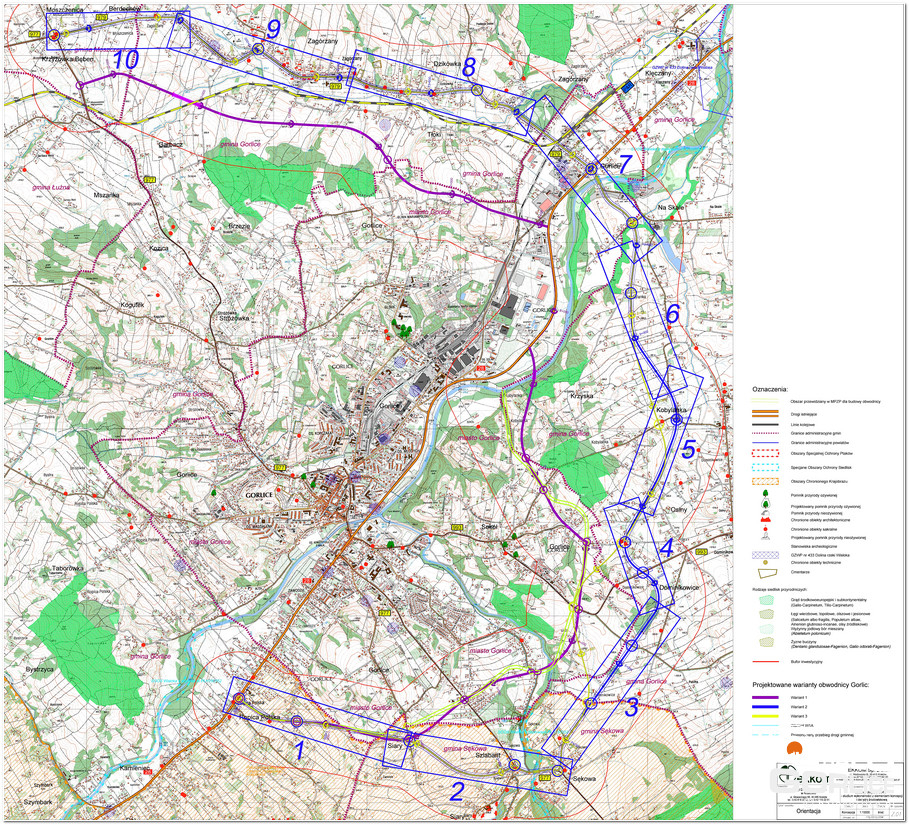
Task: Click the bold GORLICE town label
Action: click(x=257, y=496)
